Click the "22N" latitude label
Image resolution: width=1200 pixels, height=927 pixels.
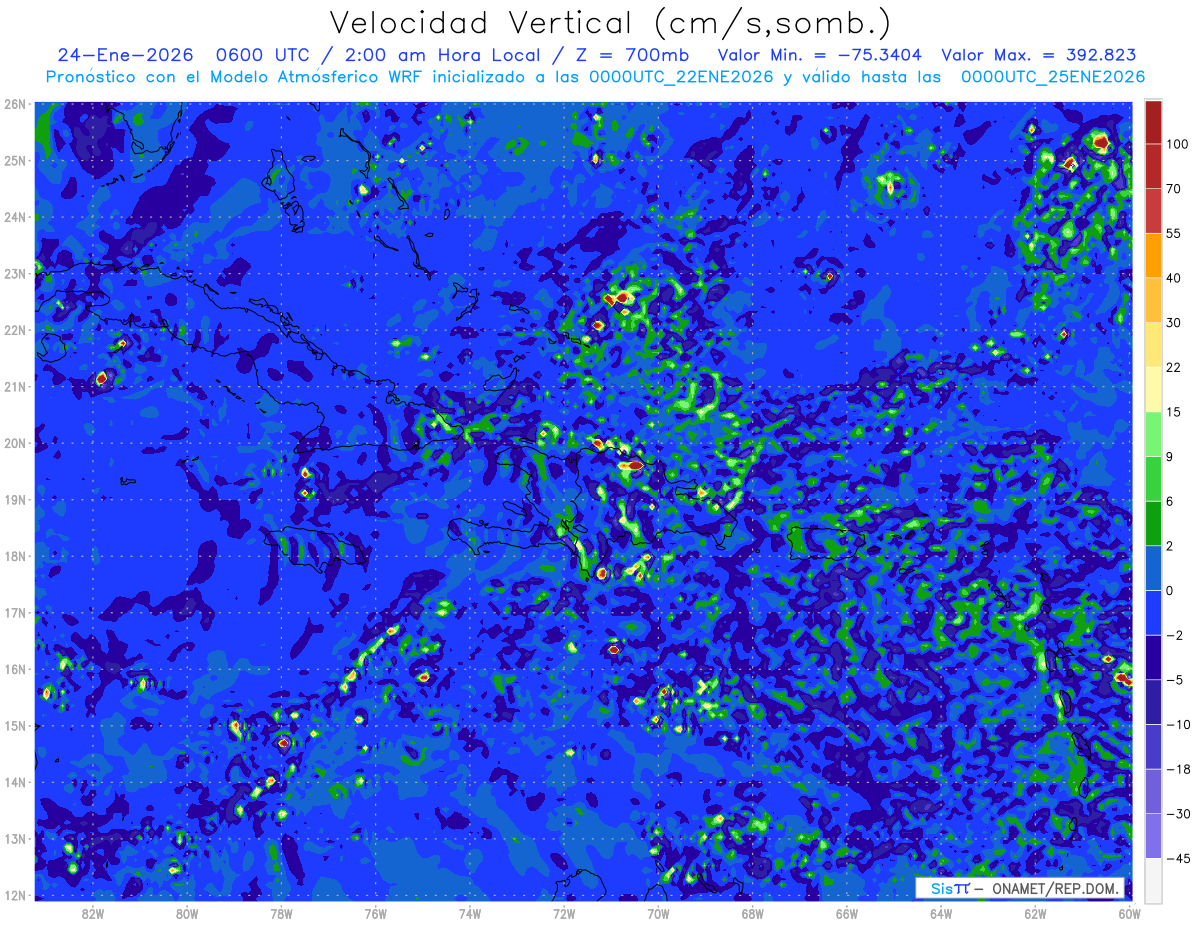[x=15, y=330]
